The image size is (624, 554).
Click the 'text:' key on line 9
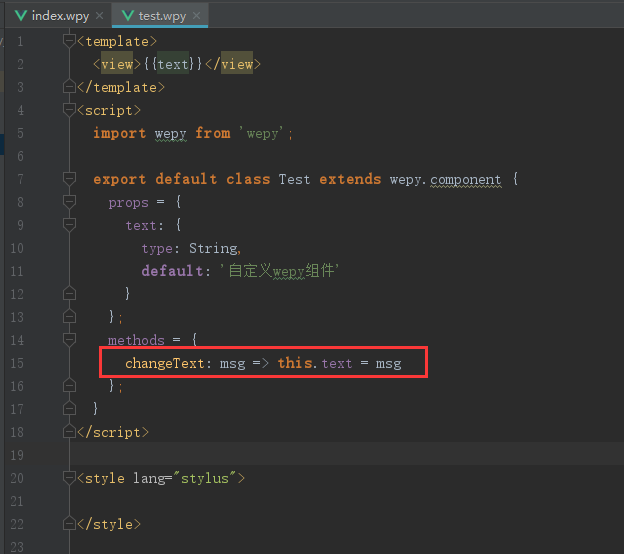144,225
